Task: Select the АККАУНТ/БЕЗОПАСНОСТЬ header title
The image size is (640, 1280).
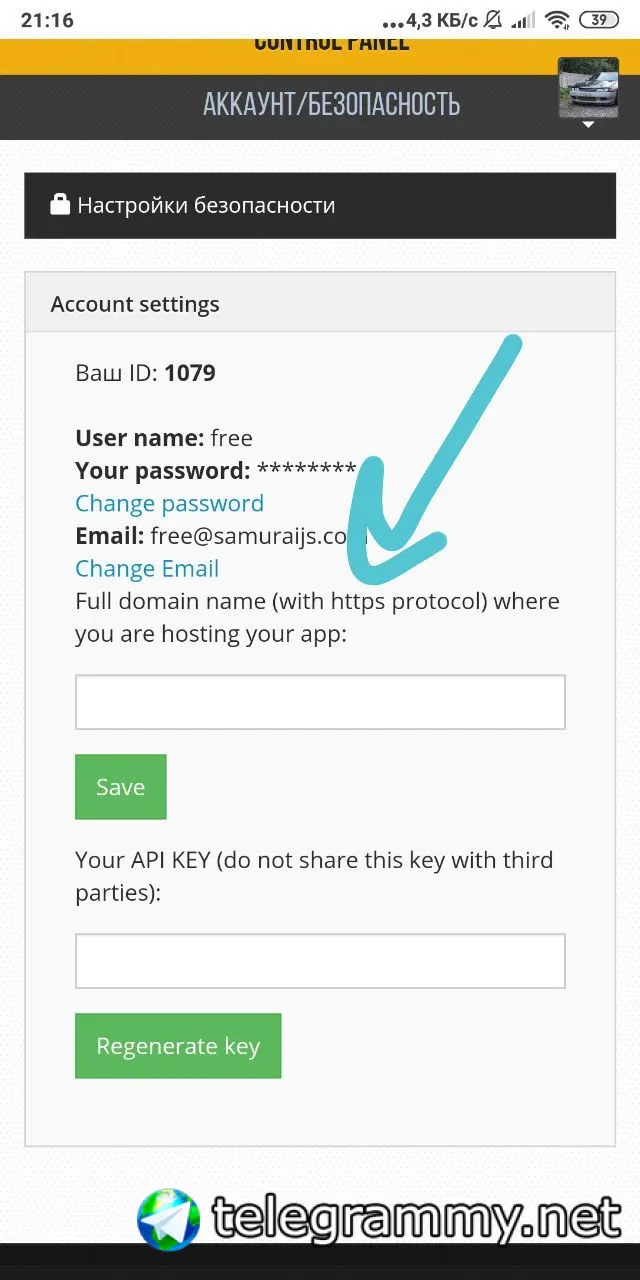Action: point(331,104)
